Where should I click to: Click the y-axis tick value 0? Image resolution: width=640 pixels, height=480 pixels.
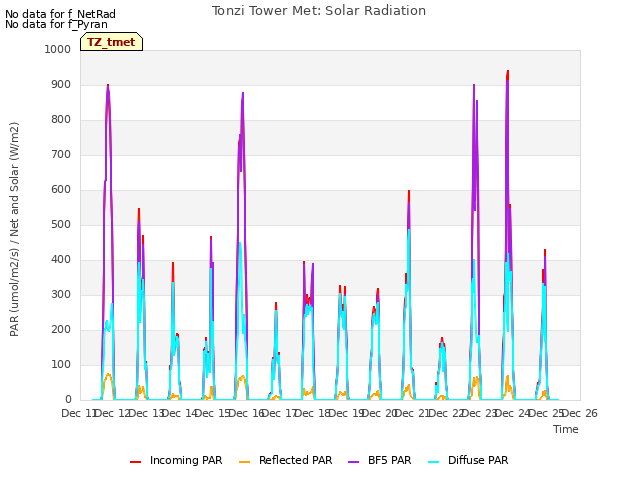(68, 400)
